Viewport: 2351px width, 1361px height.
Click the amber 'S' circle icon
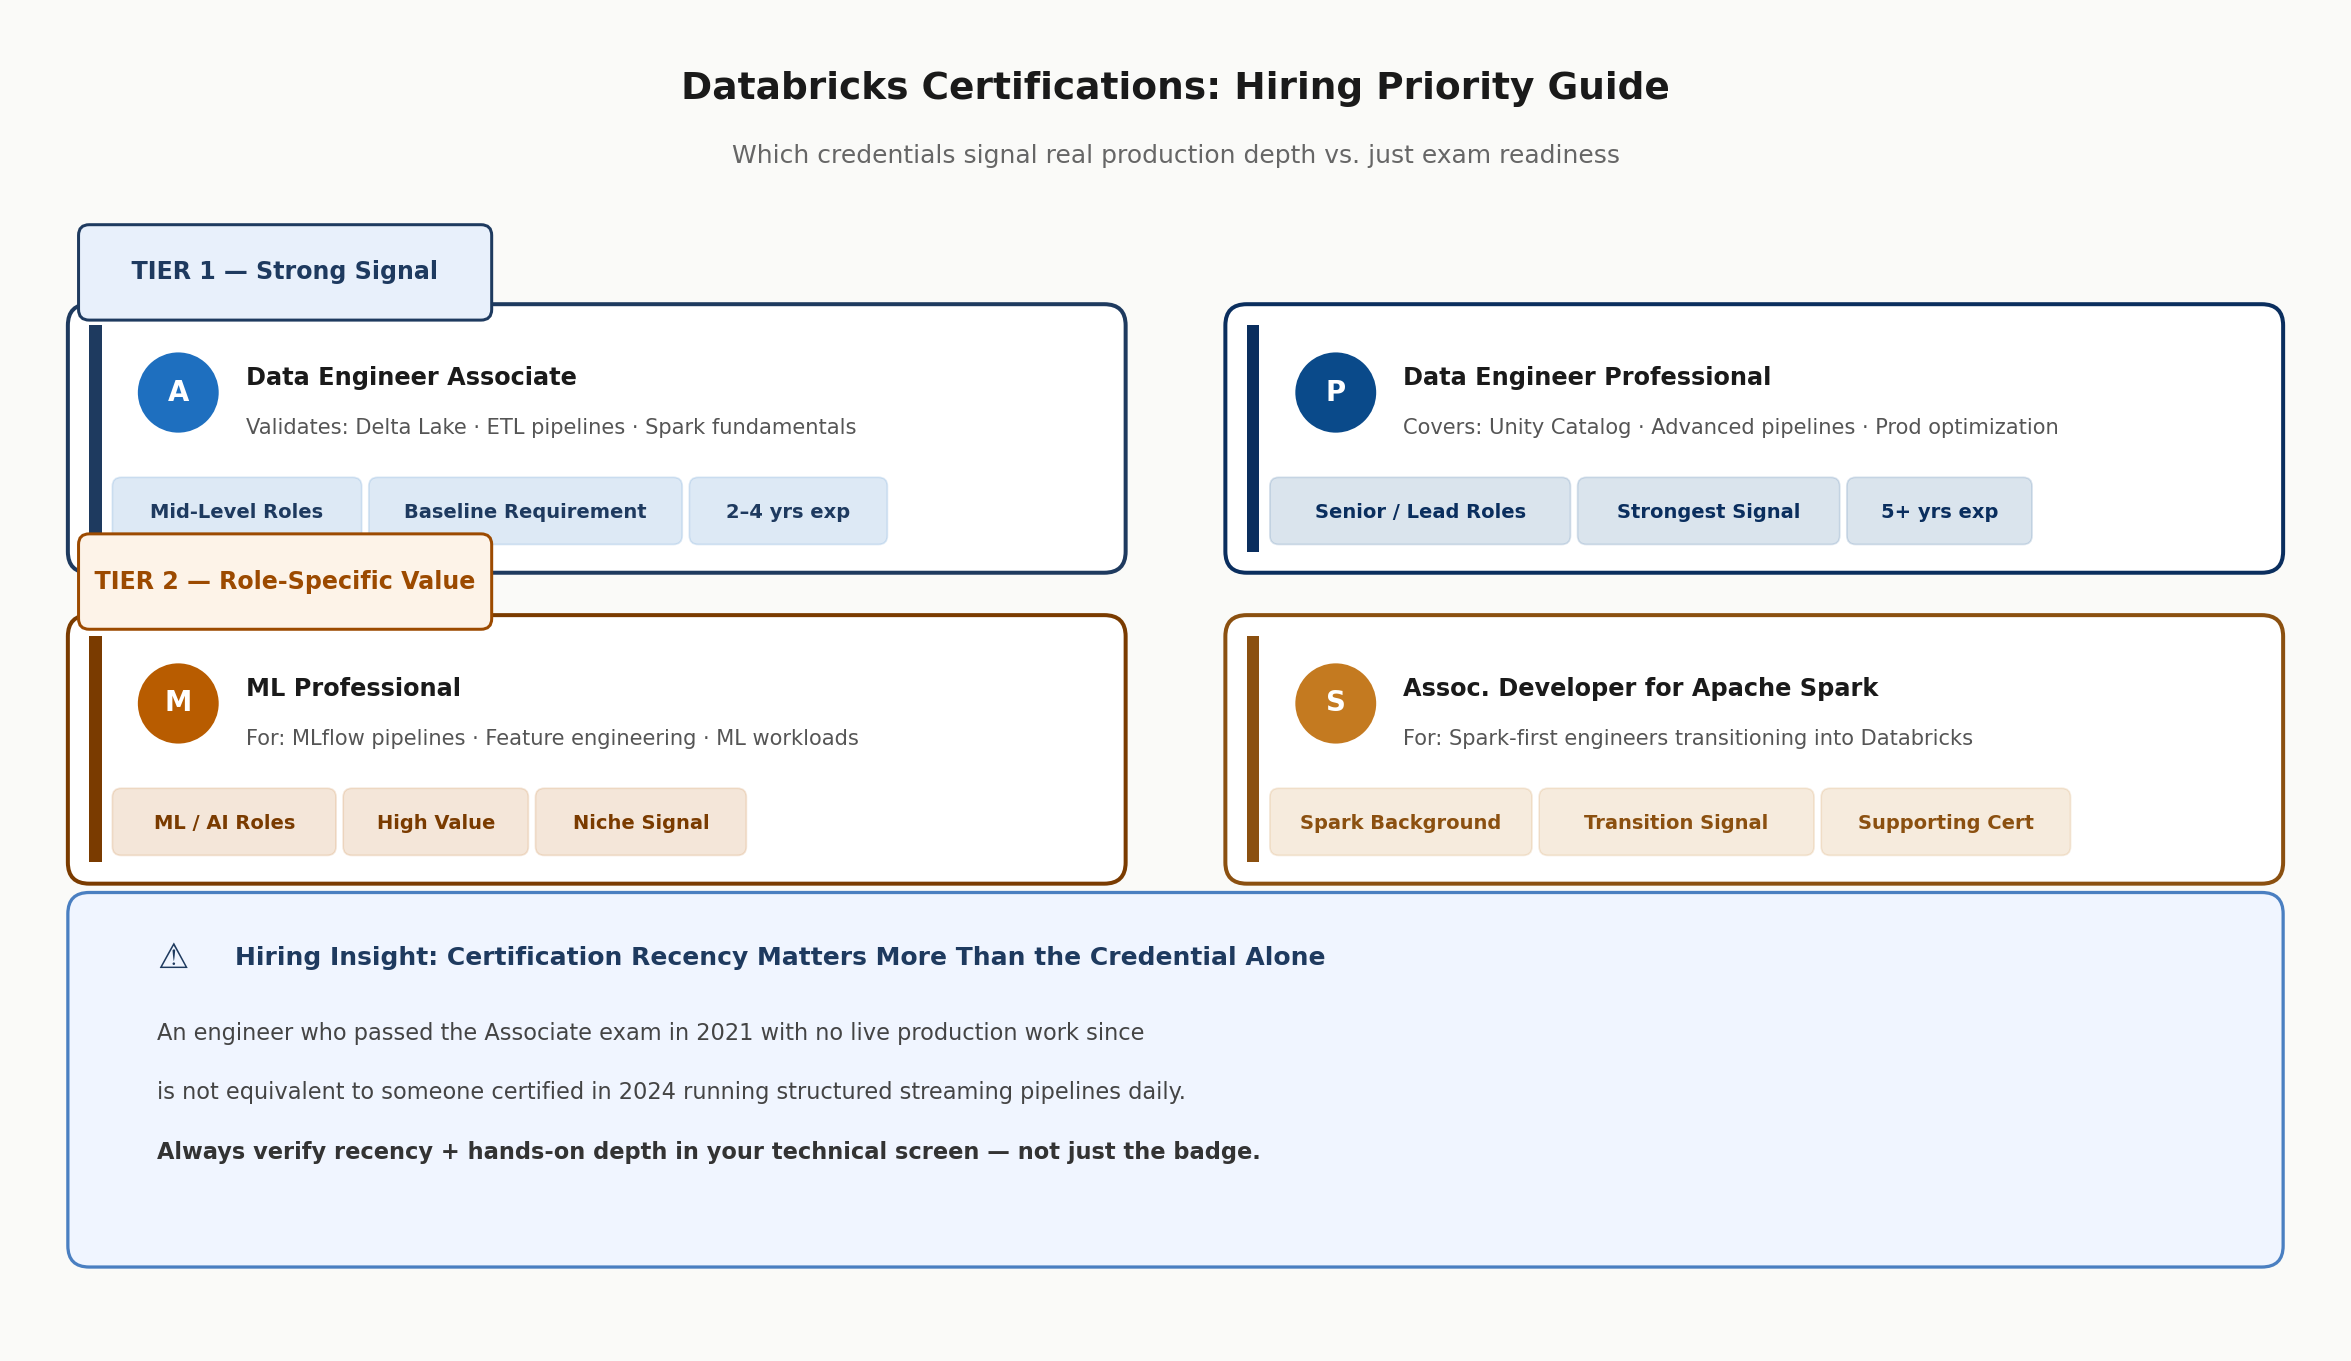coord(1335,703)
